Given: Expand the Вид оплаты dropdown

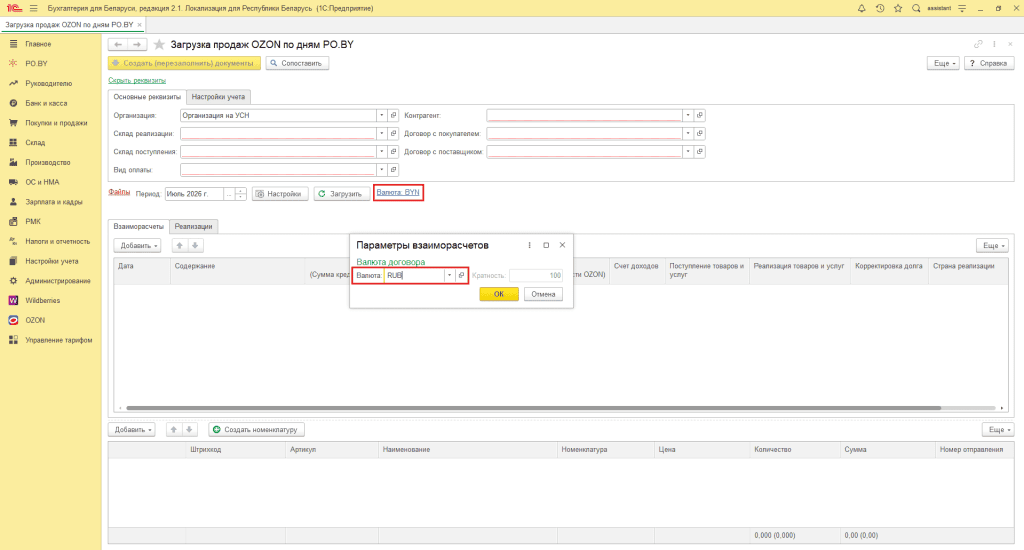Looking at the screenshot, I should point(381,170).
